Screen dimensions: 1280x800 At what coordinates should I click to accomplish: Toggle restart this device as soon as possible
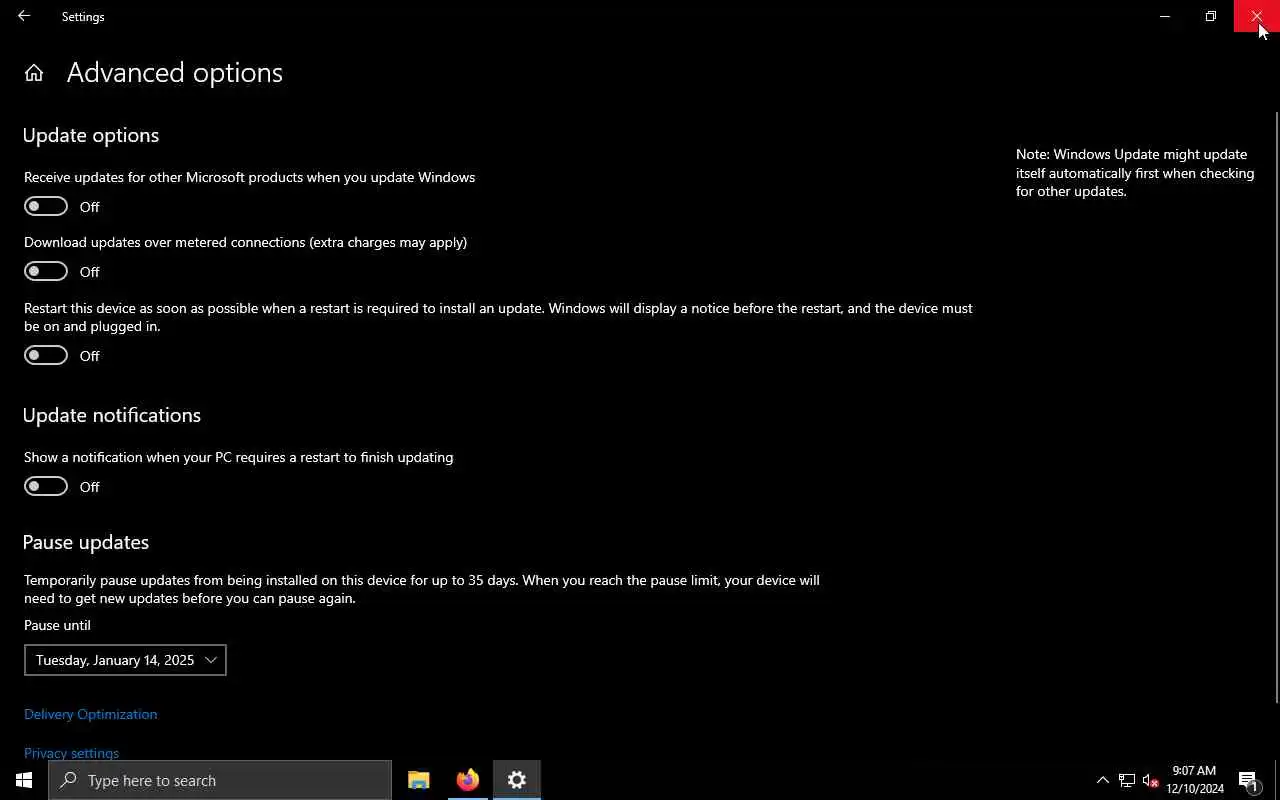click(x=46, y=355)
